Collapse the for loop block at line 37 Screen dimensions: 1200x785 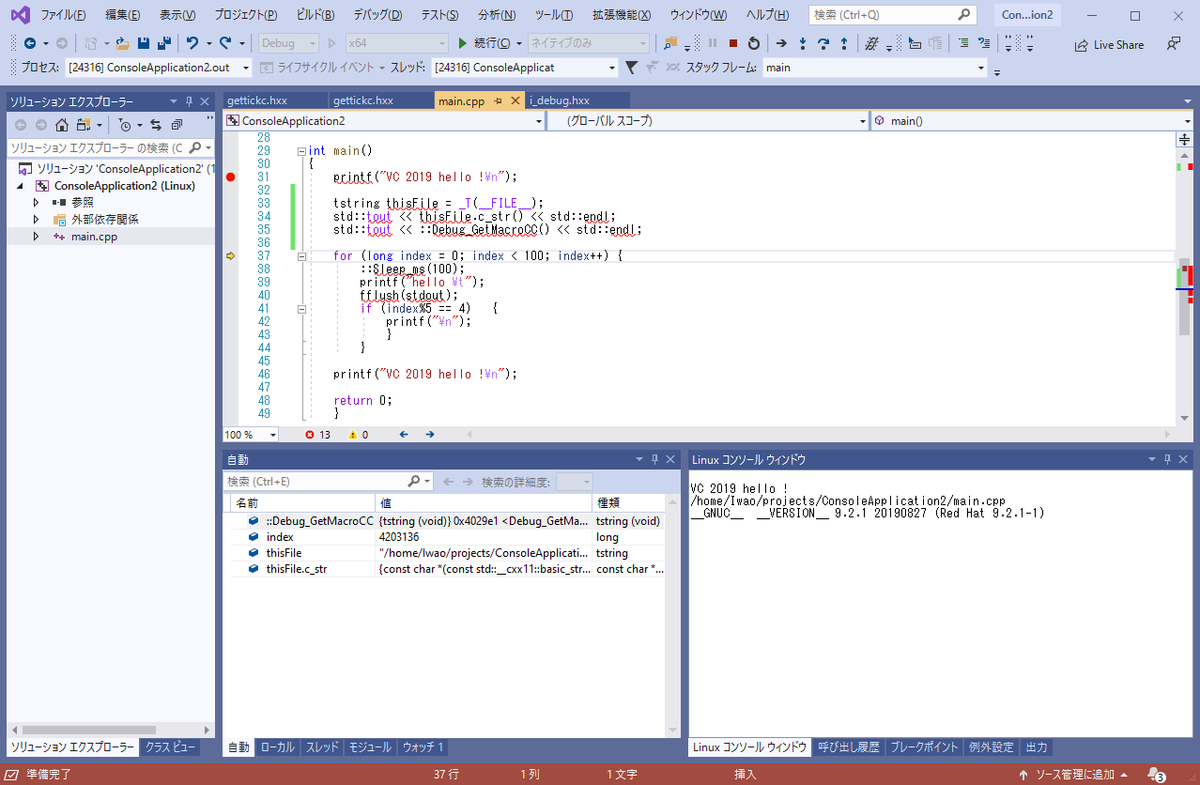(x=302, y=256)
